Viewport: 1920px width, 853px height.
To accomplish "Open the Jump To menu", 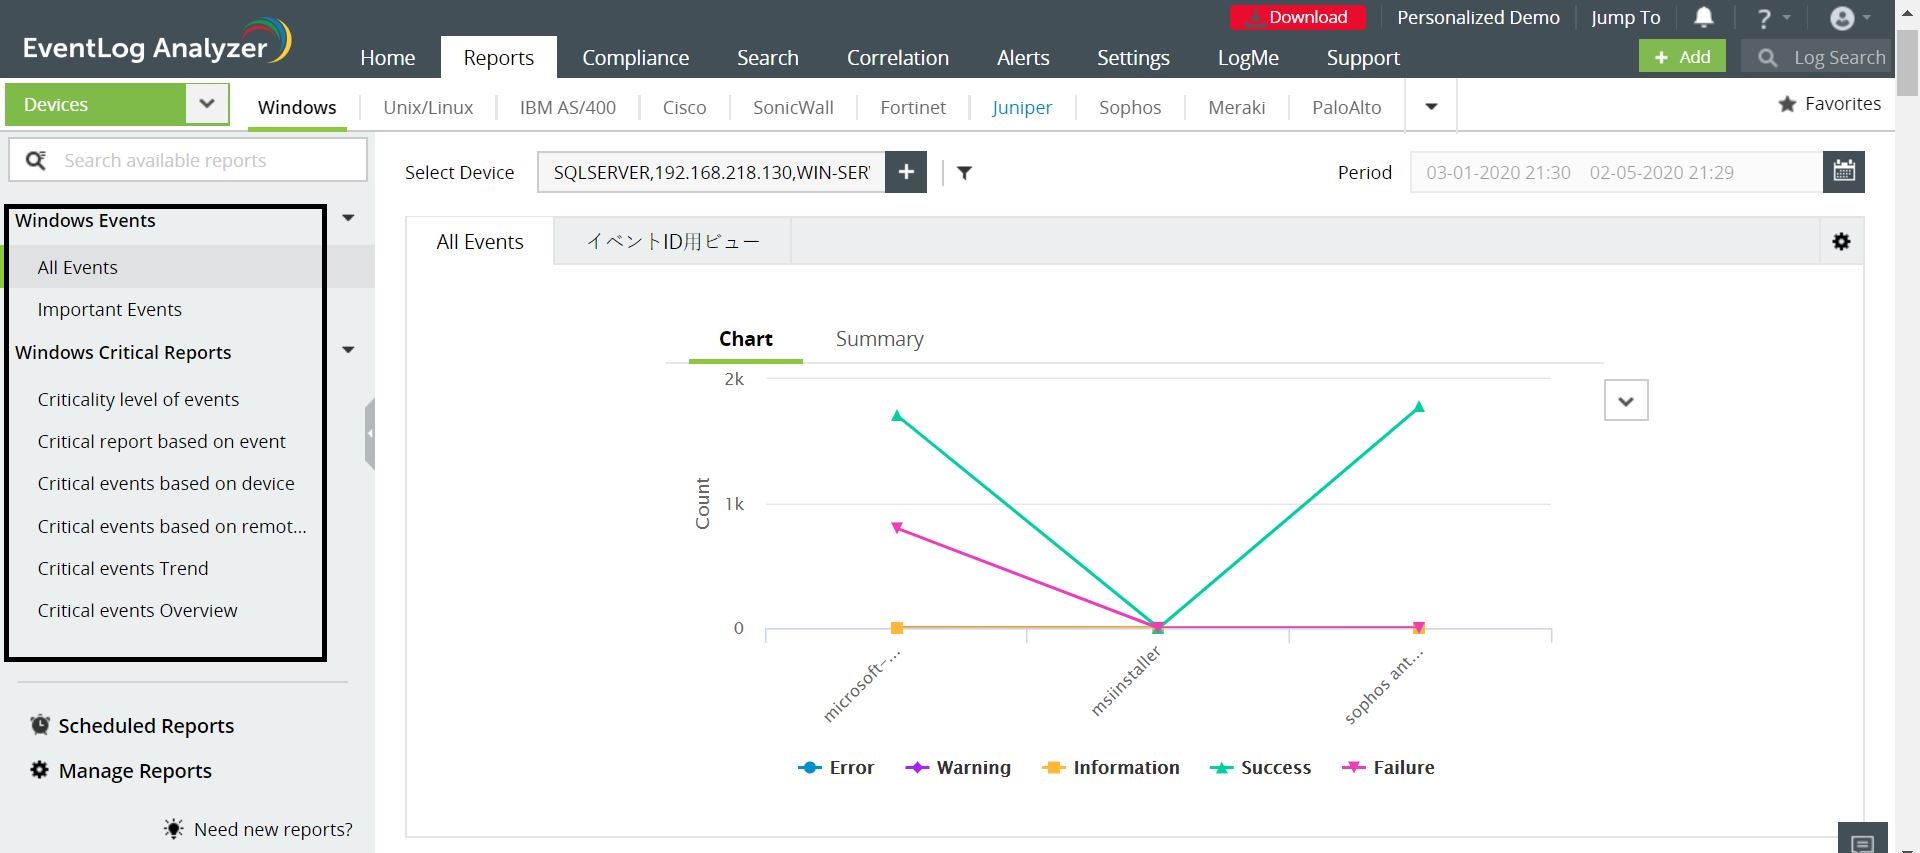I will coord(1625,17).
